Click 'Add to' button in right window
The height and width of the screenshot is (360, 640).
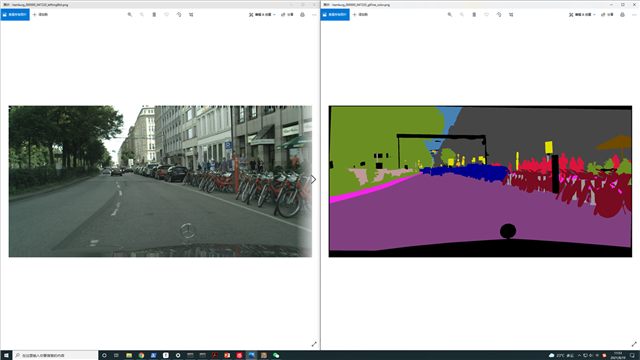click(x=360, y=15)
